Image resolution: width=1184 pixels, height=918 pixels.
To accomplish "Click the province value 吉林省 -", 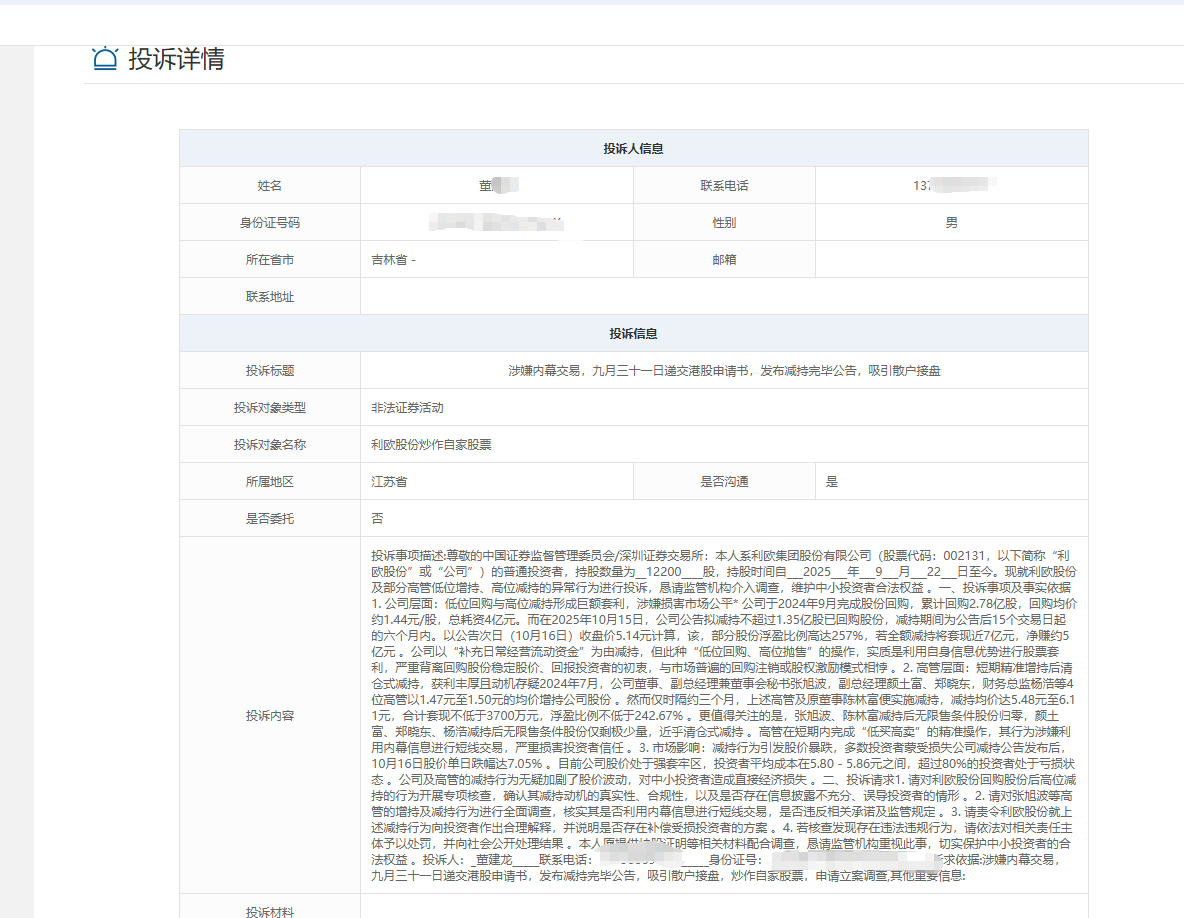I will click(393, 260).
